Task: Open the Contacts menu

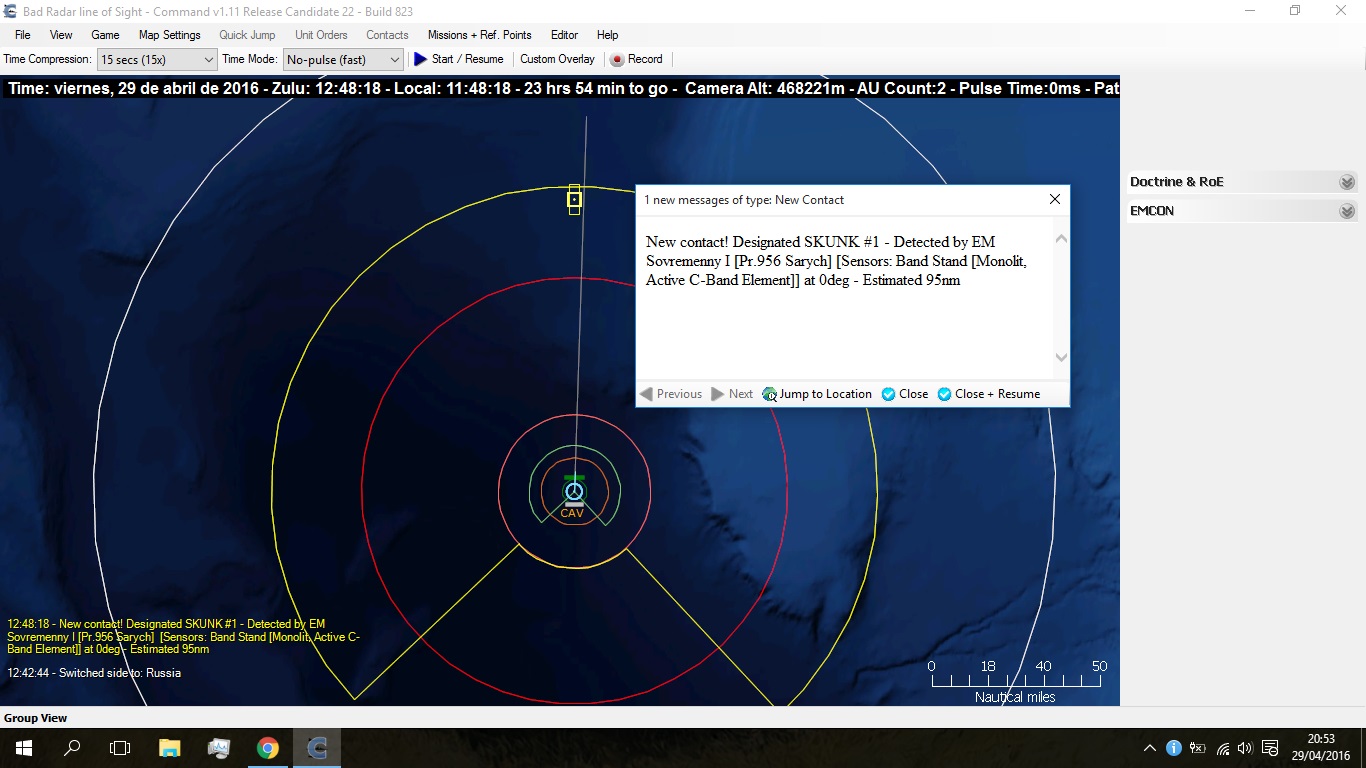Action: tap(387, 35)
